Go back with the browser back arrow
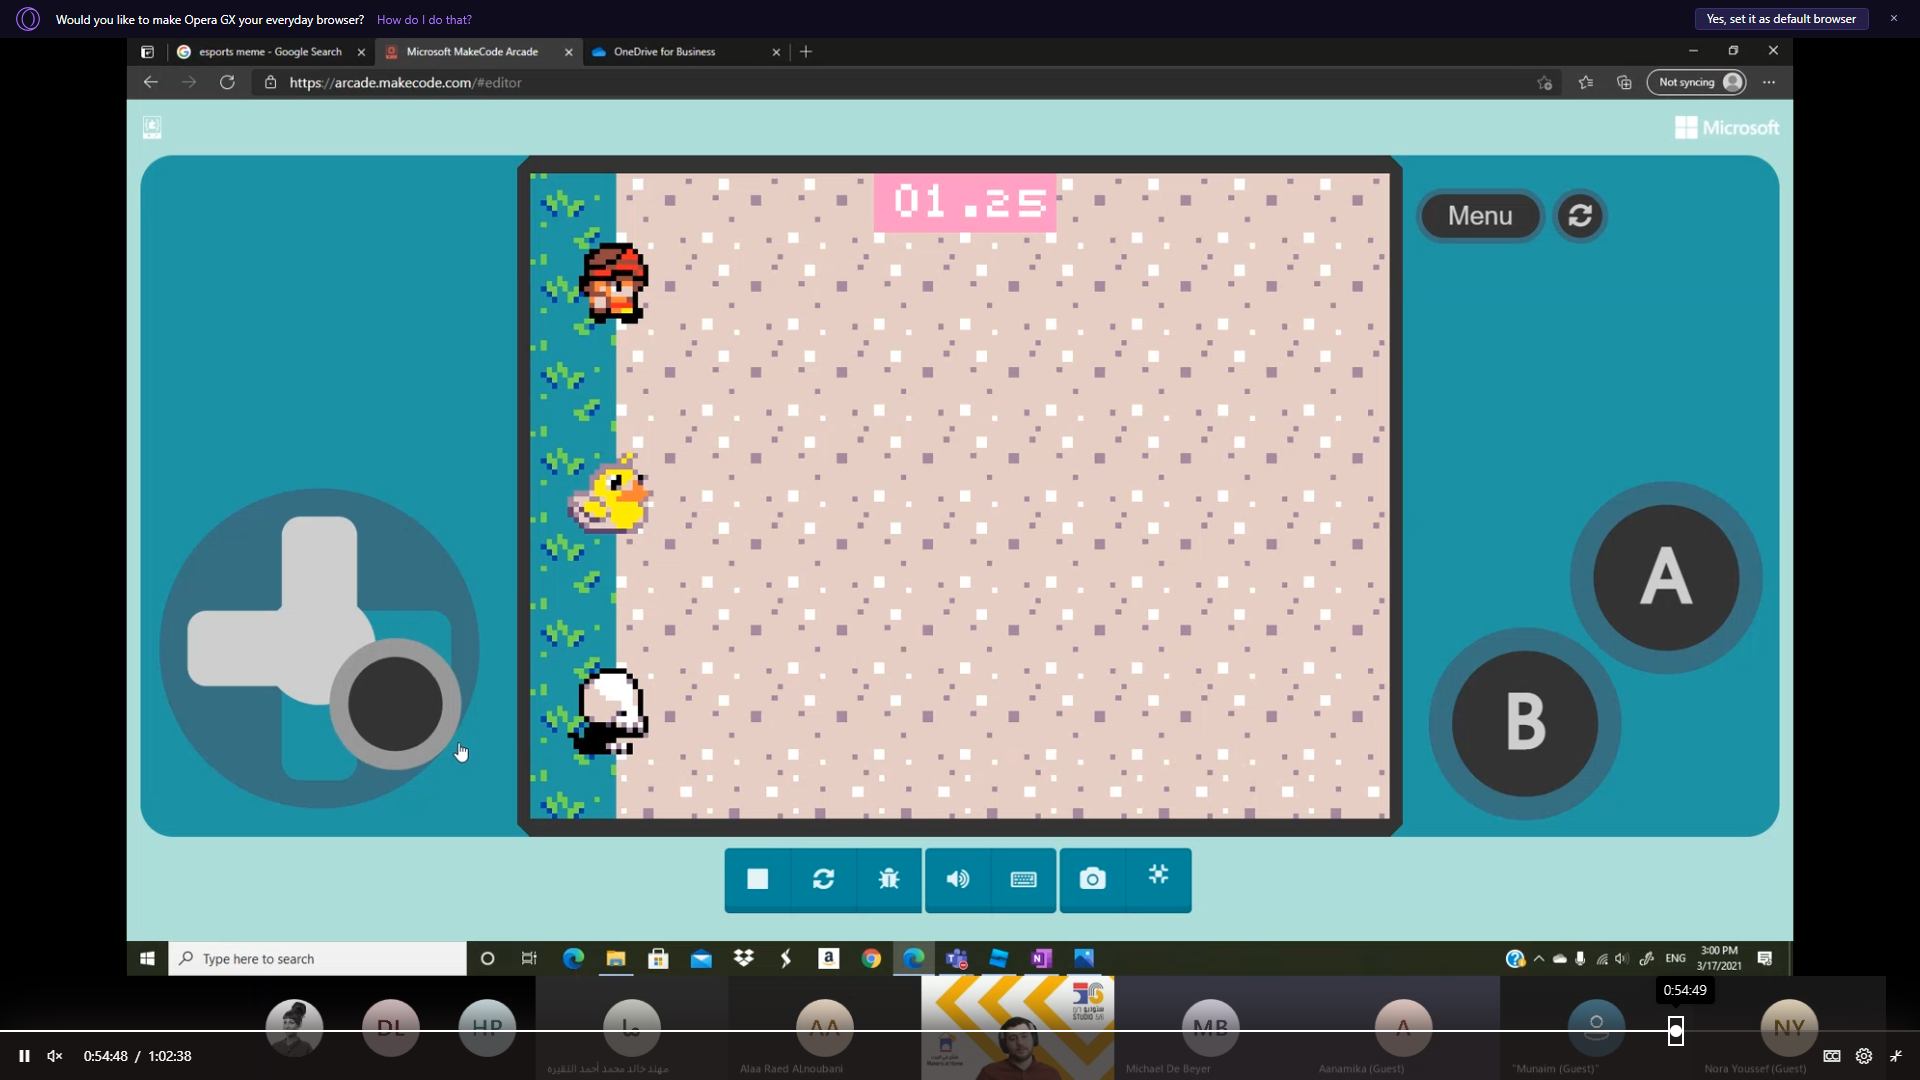 click(150, 82)
